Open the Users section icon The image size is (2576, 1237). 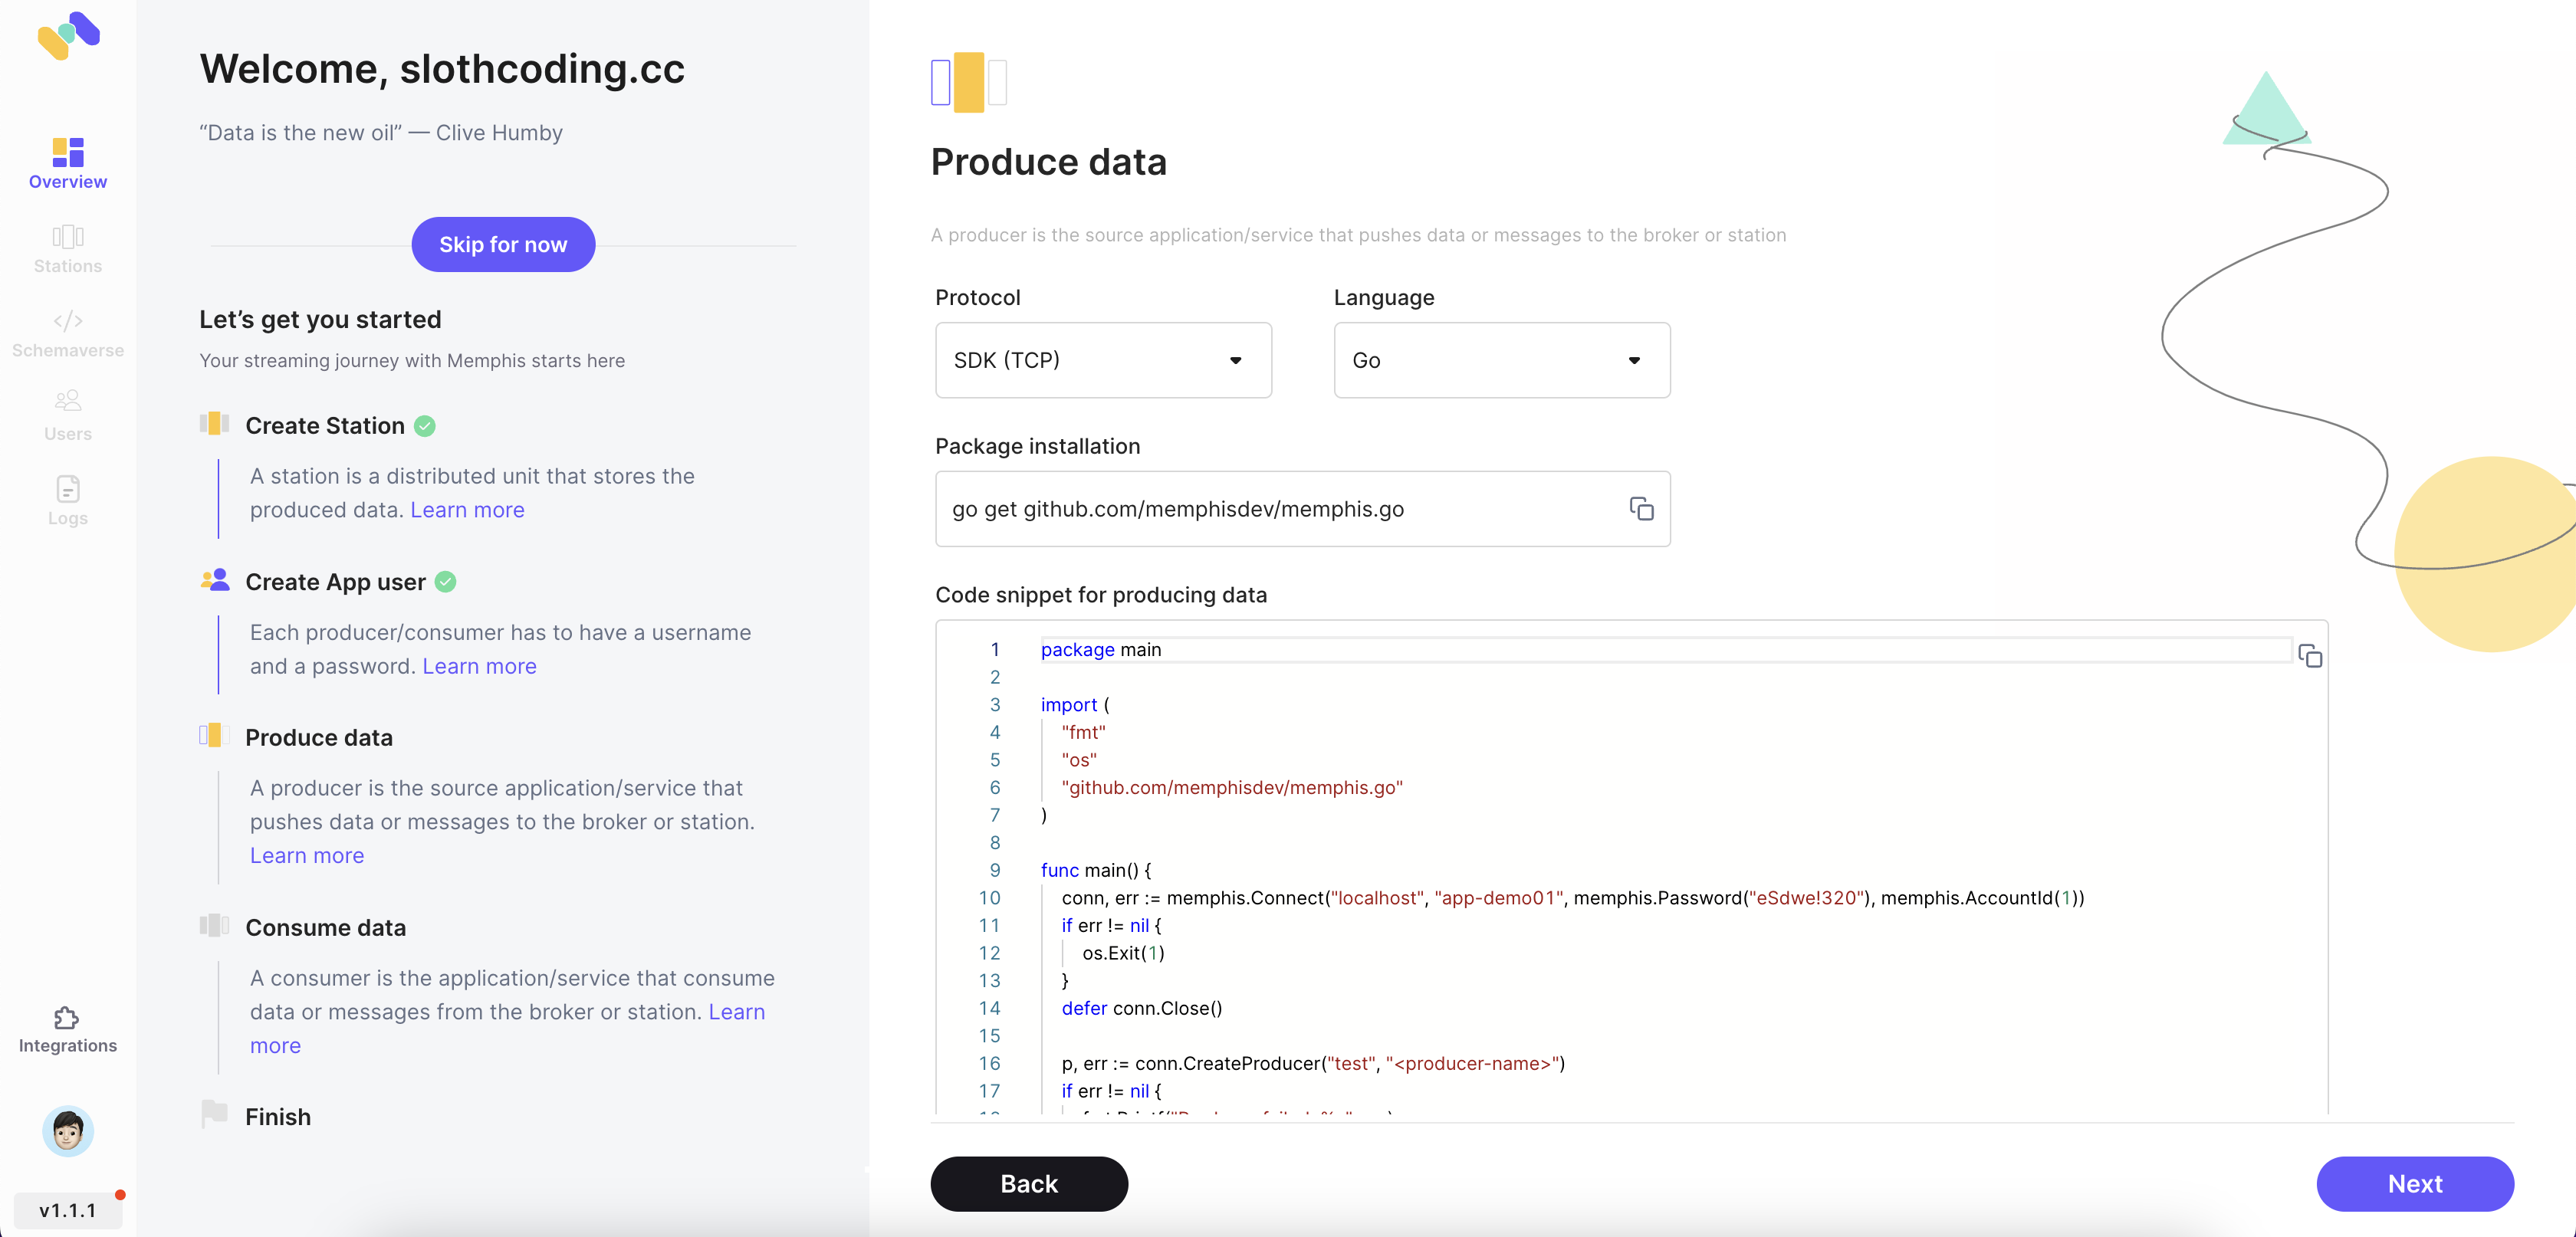pos(67,413)
